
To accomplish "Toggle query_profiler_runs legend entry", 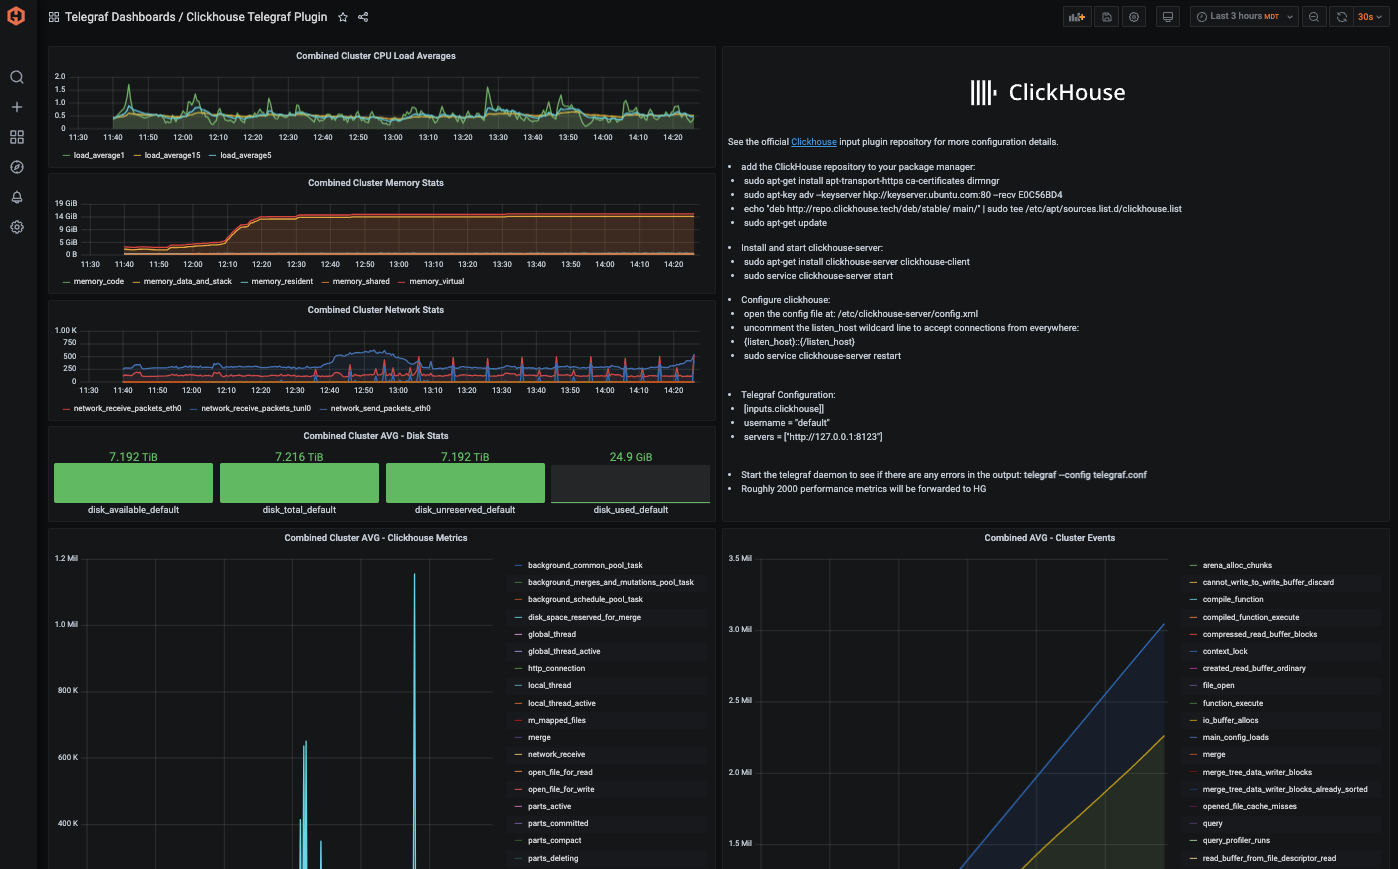I will pyautogui.click(x=1236, y=840).
